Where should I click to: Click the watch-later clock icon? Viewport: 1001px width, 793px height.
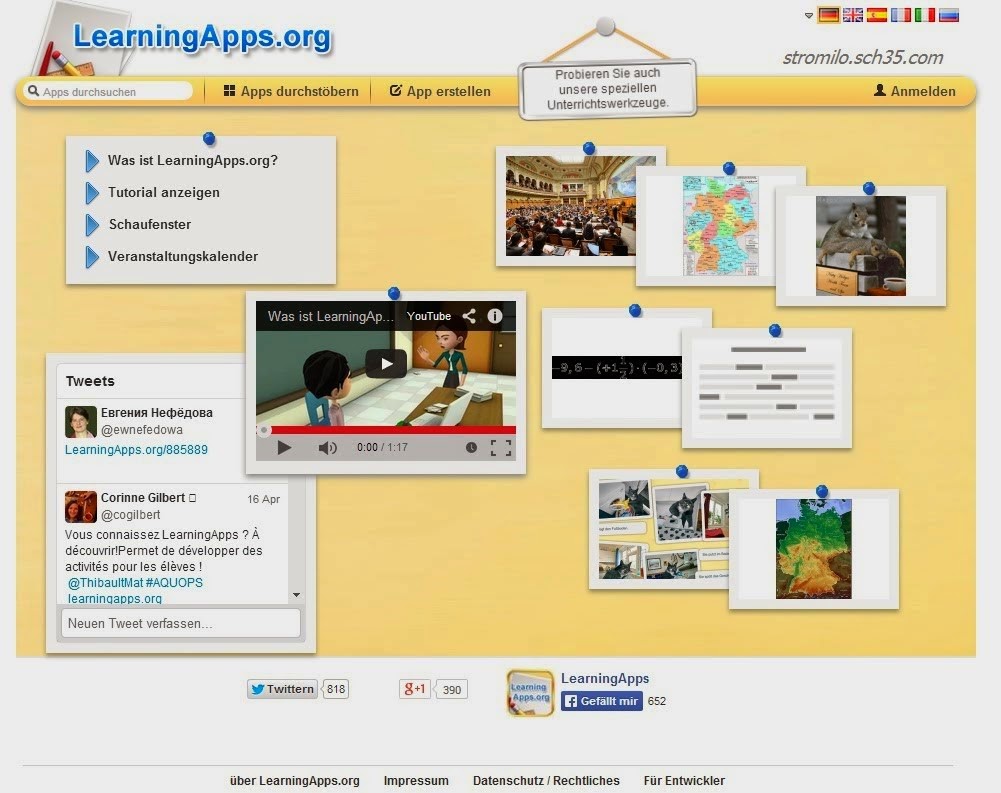click(471, 448)
